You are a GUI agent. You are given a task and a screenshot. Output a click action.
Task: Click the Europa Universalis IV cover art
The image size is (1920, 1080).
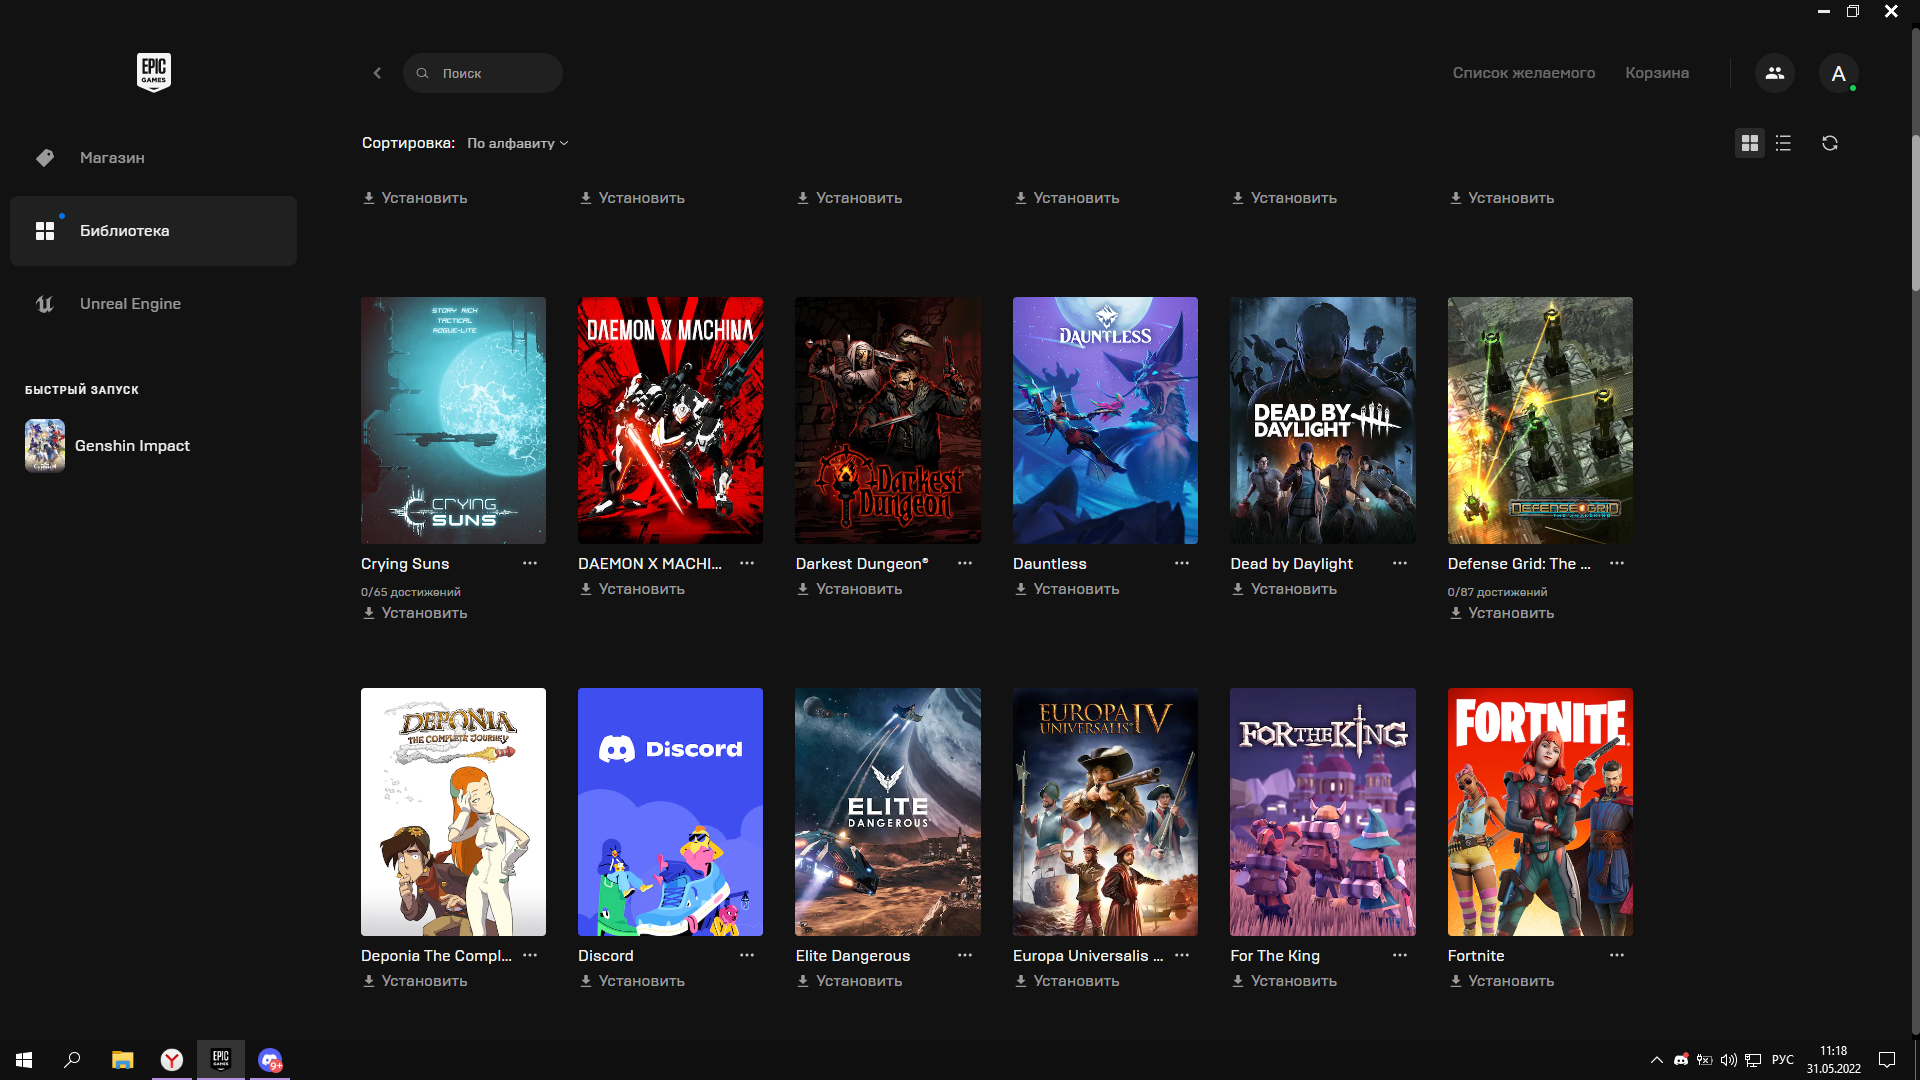tap(1105, 812)
